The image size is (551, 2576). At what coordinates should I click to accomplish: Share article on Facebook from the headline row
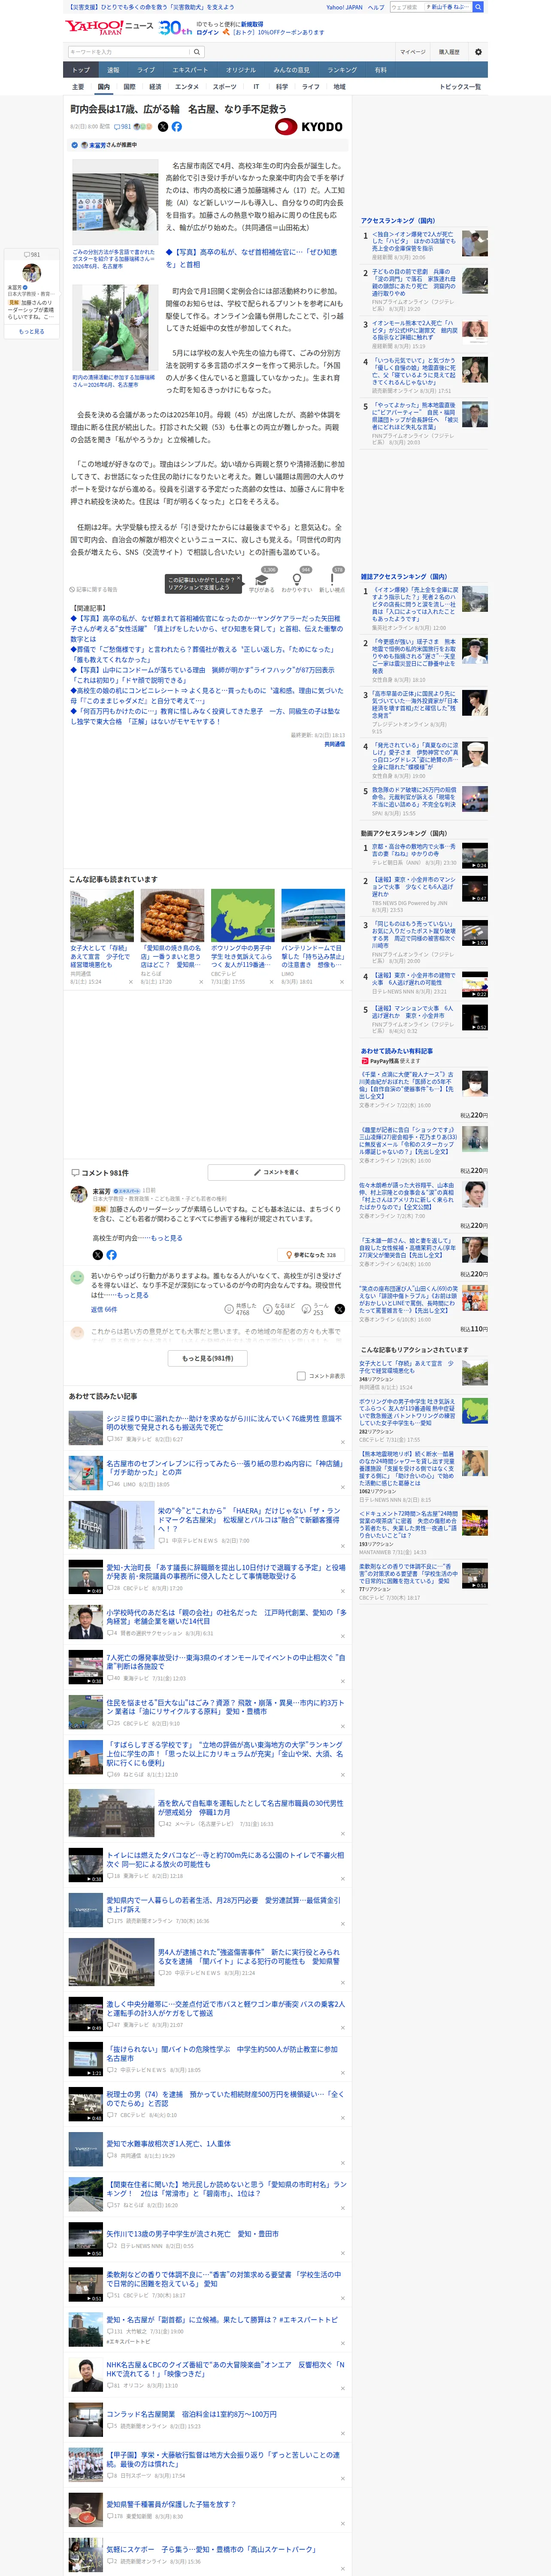tap(177, 127)
